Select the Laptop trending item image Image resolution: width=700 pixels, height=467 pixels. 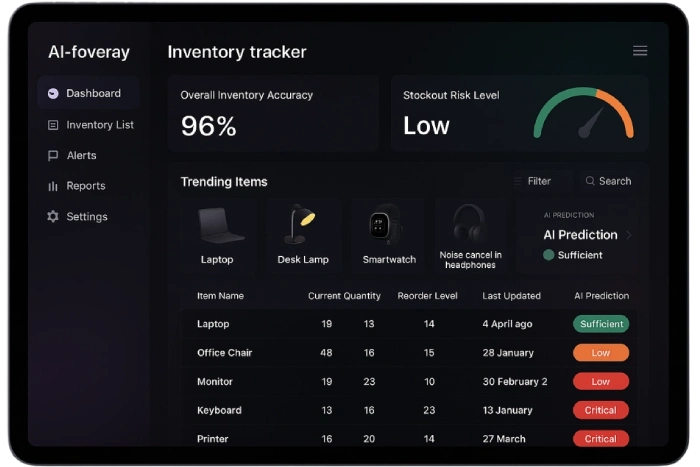(220, 225)
